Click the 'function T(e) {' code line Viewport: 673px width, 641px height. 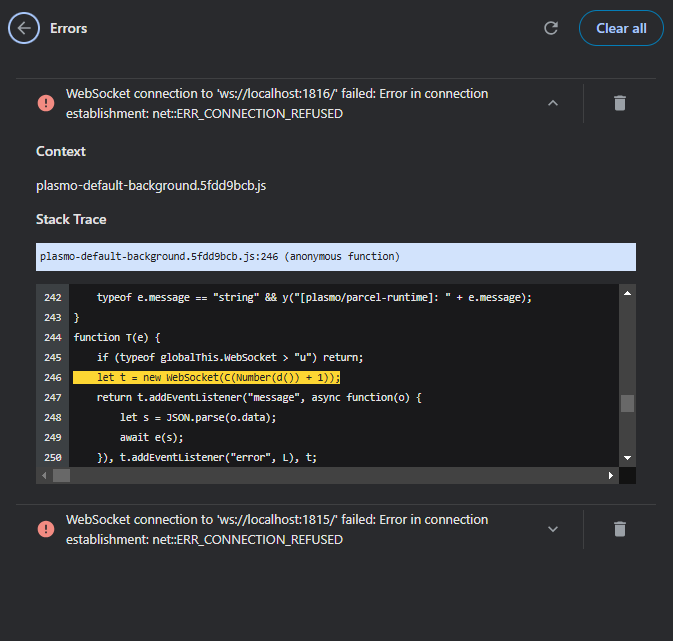pyautogui.click(x=117, y=337)
